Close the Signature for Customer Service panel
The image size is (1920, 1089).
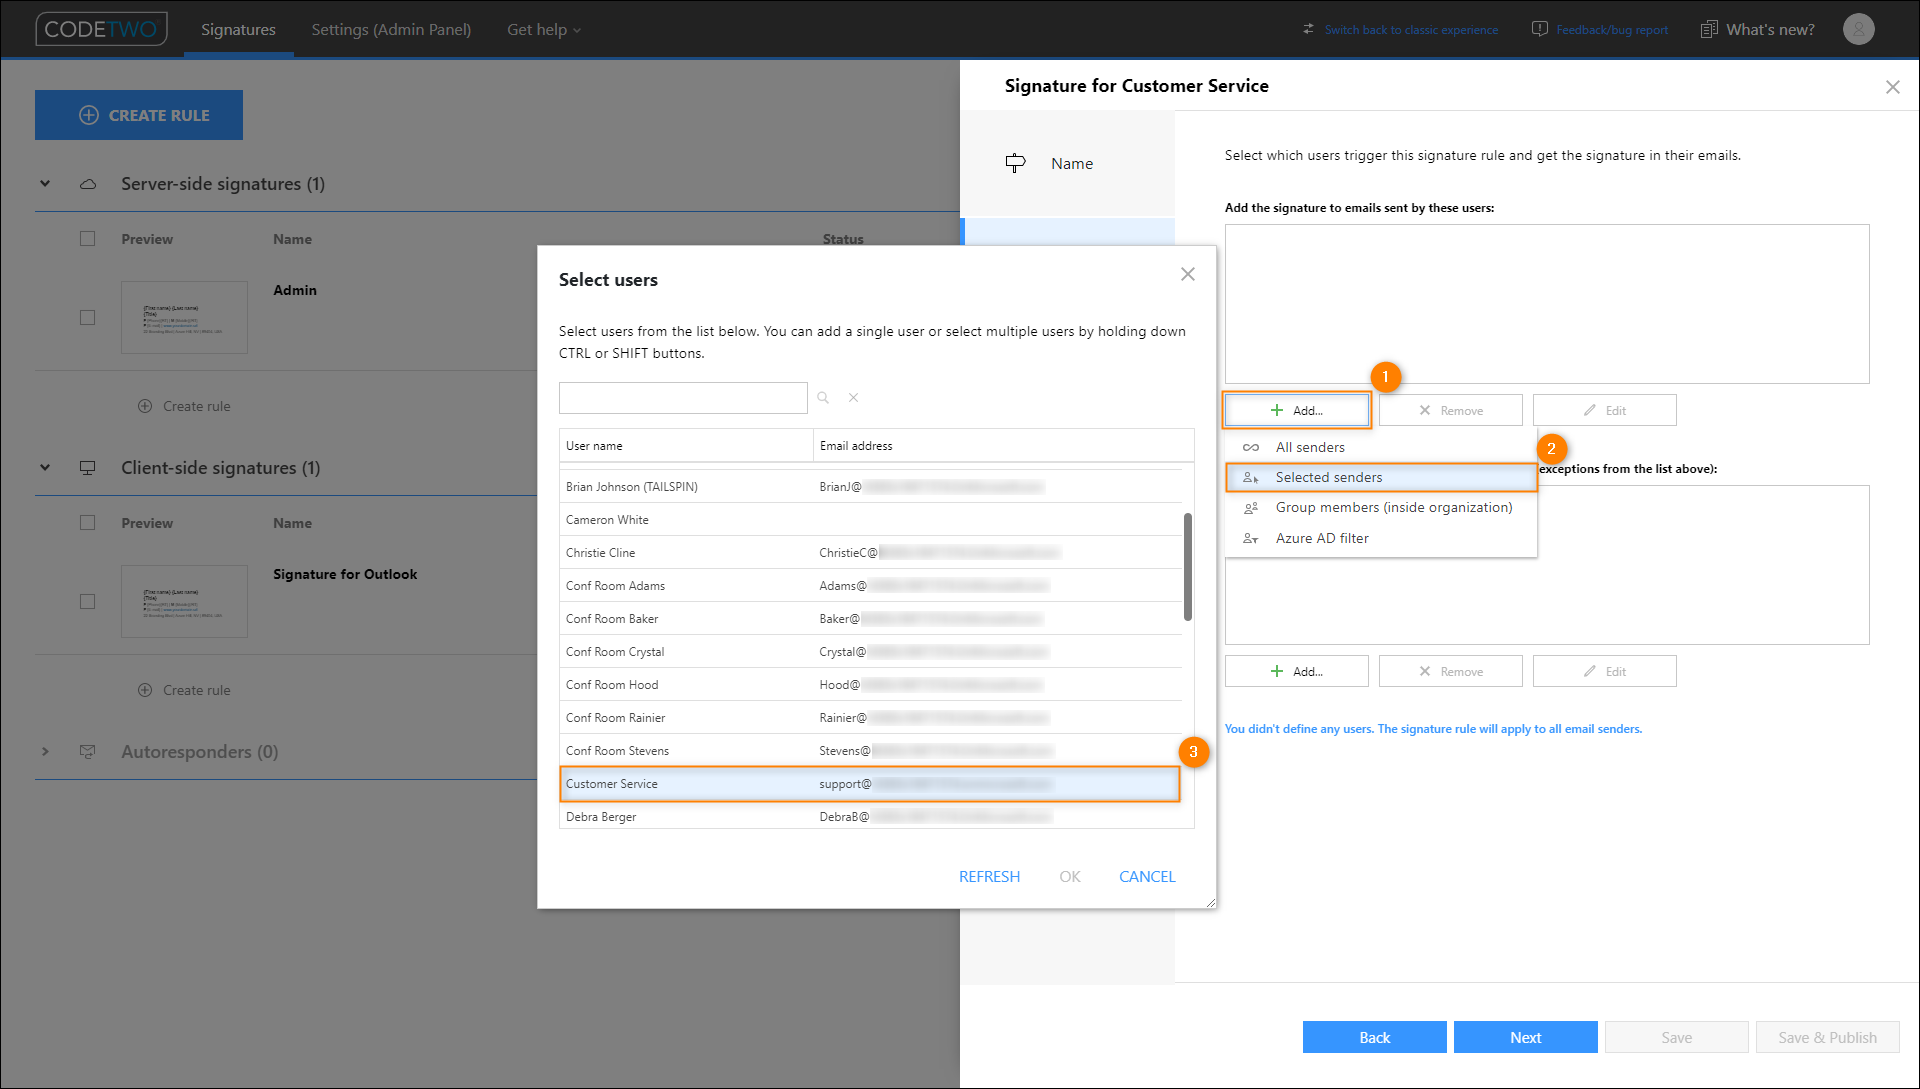coord(1892,87)
